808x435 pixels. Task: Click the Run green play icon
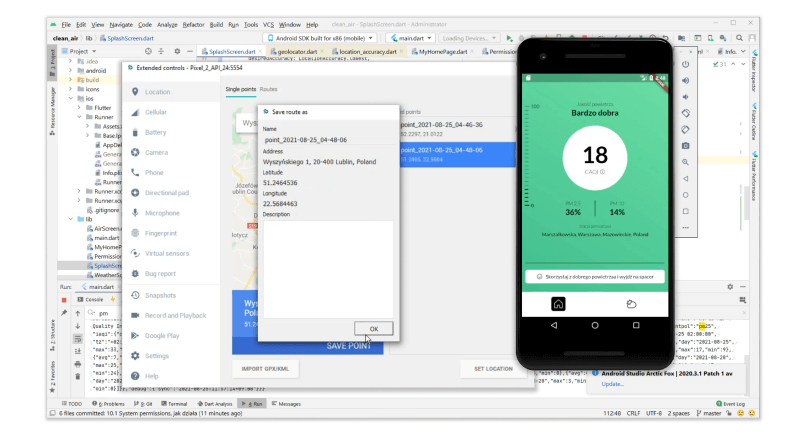(x=510, y=37)
